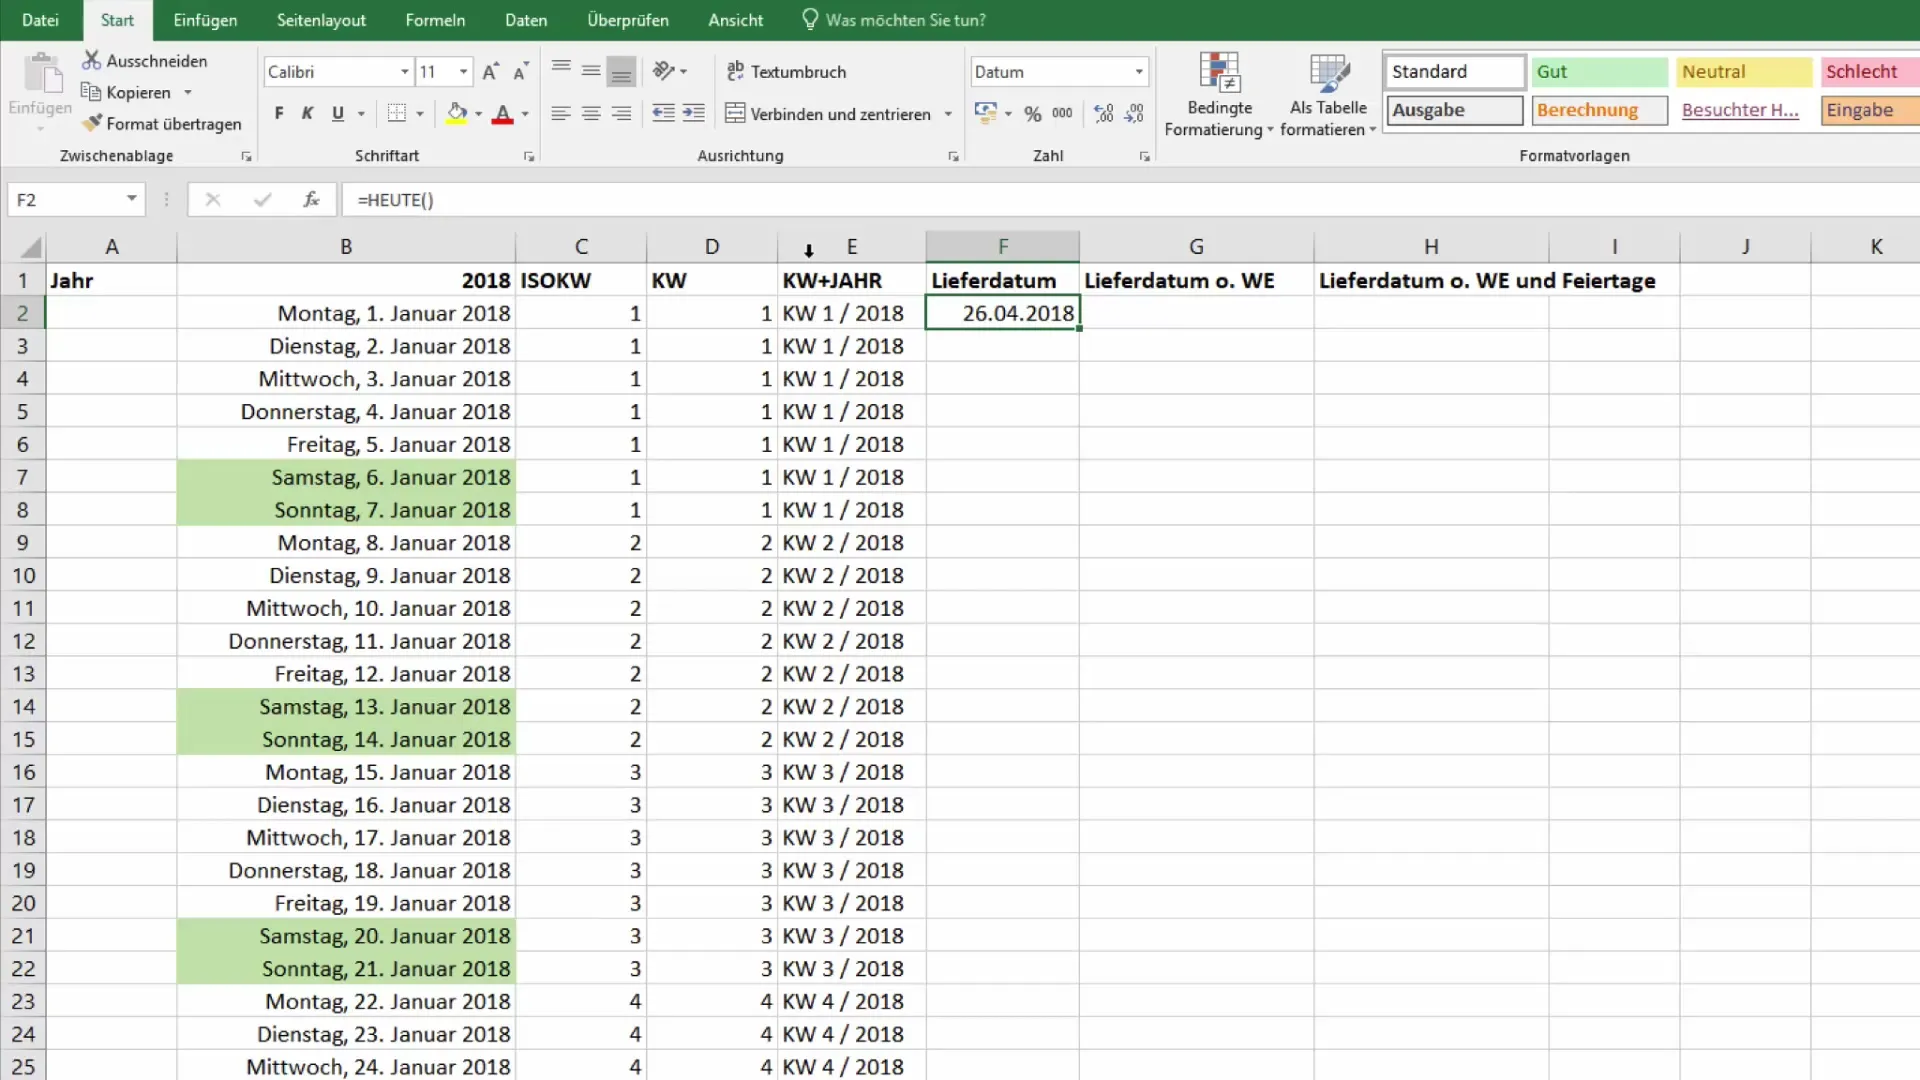Switch to the Überprüfen tab
Image resolution: width=1920 pixels, height=1080 pixels.
coord(628,20)
